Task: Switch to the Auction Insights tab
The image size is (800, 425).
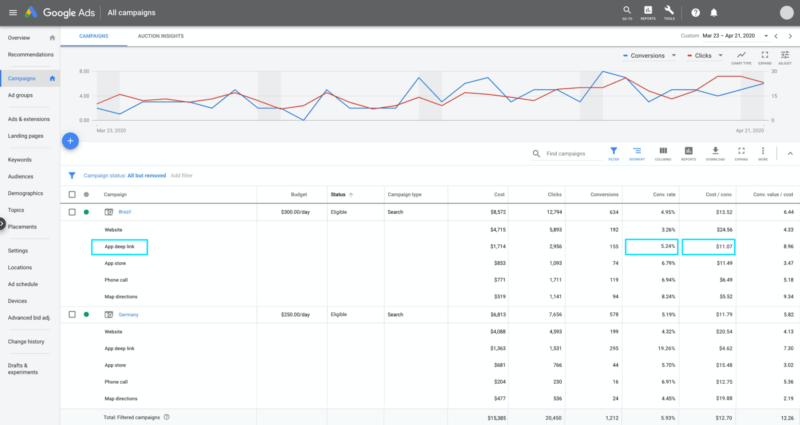Action: (161, 36)
